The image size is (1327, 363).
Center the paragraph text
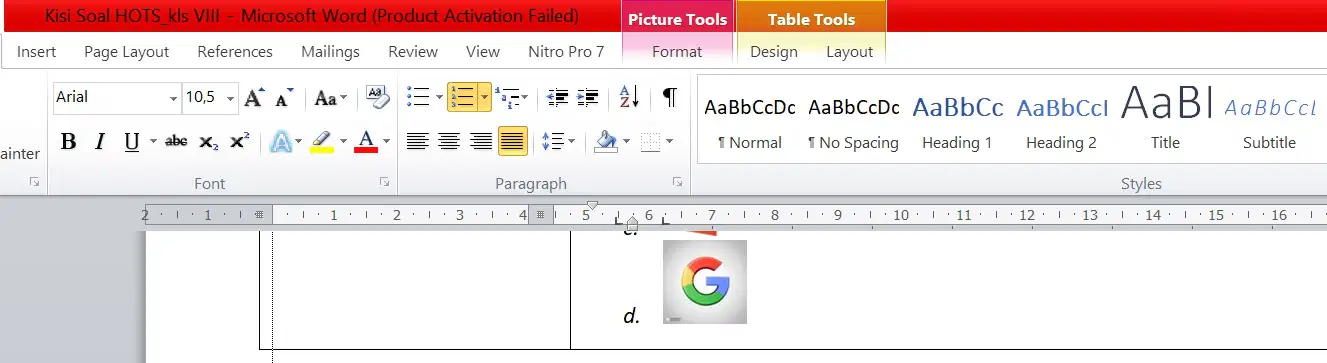point(449,142)
